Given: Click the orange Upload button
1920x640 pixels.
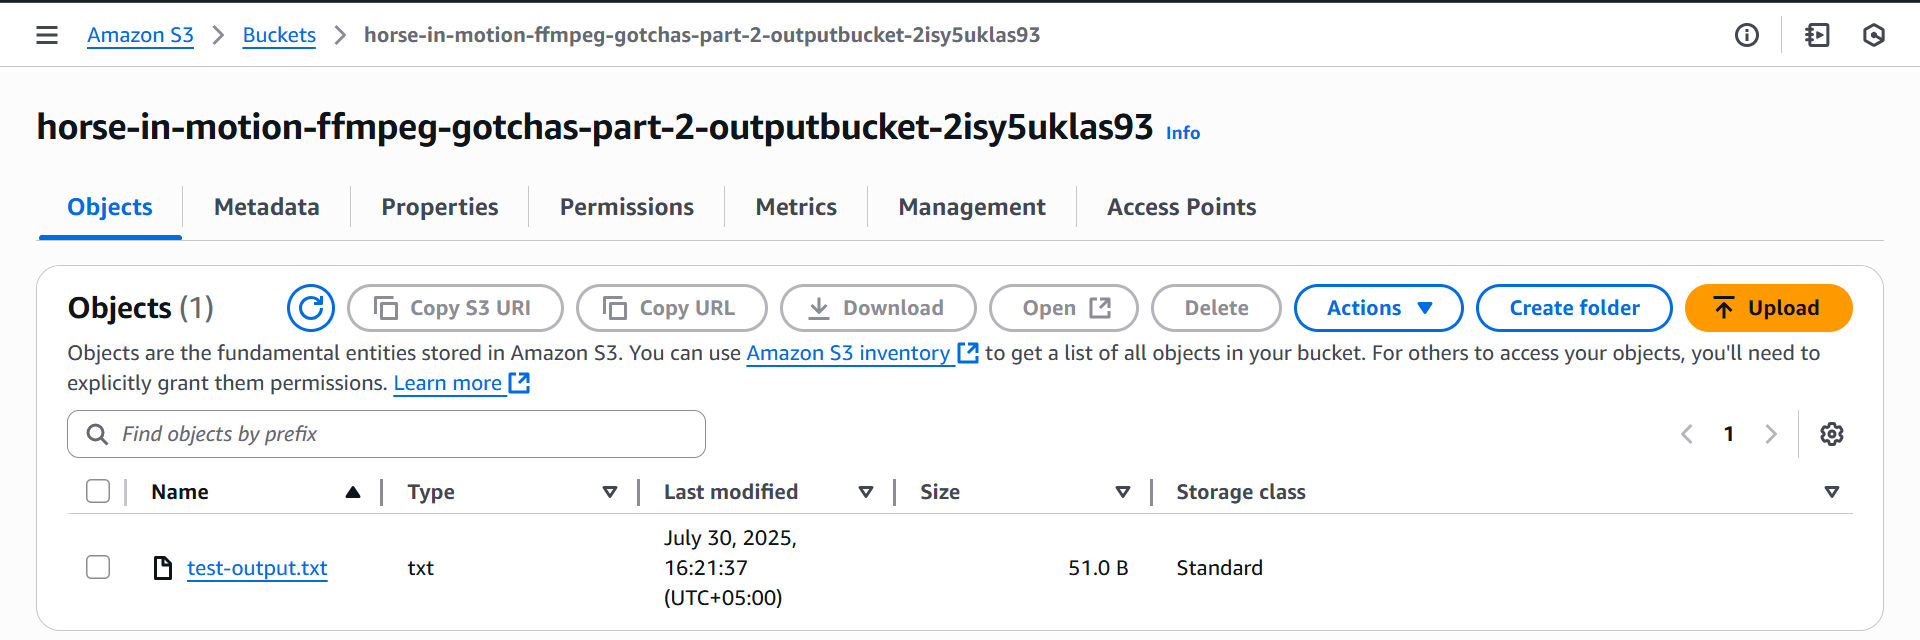Looking at the screenshot, I should pyautogui.click(x=1768, y=308).
